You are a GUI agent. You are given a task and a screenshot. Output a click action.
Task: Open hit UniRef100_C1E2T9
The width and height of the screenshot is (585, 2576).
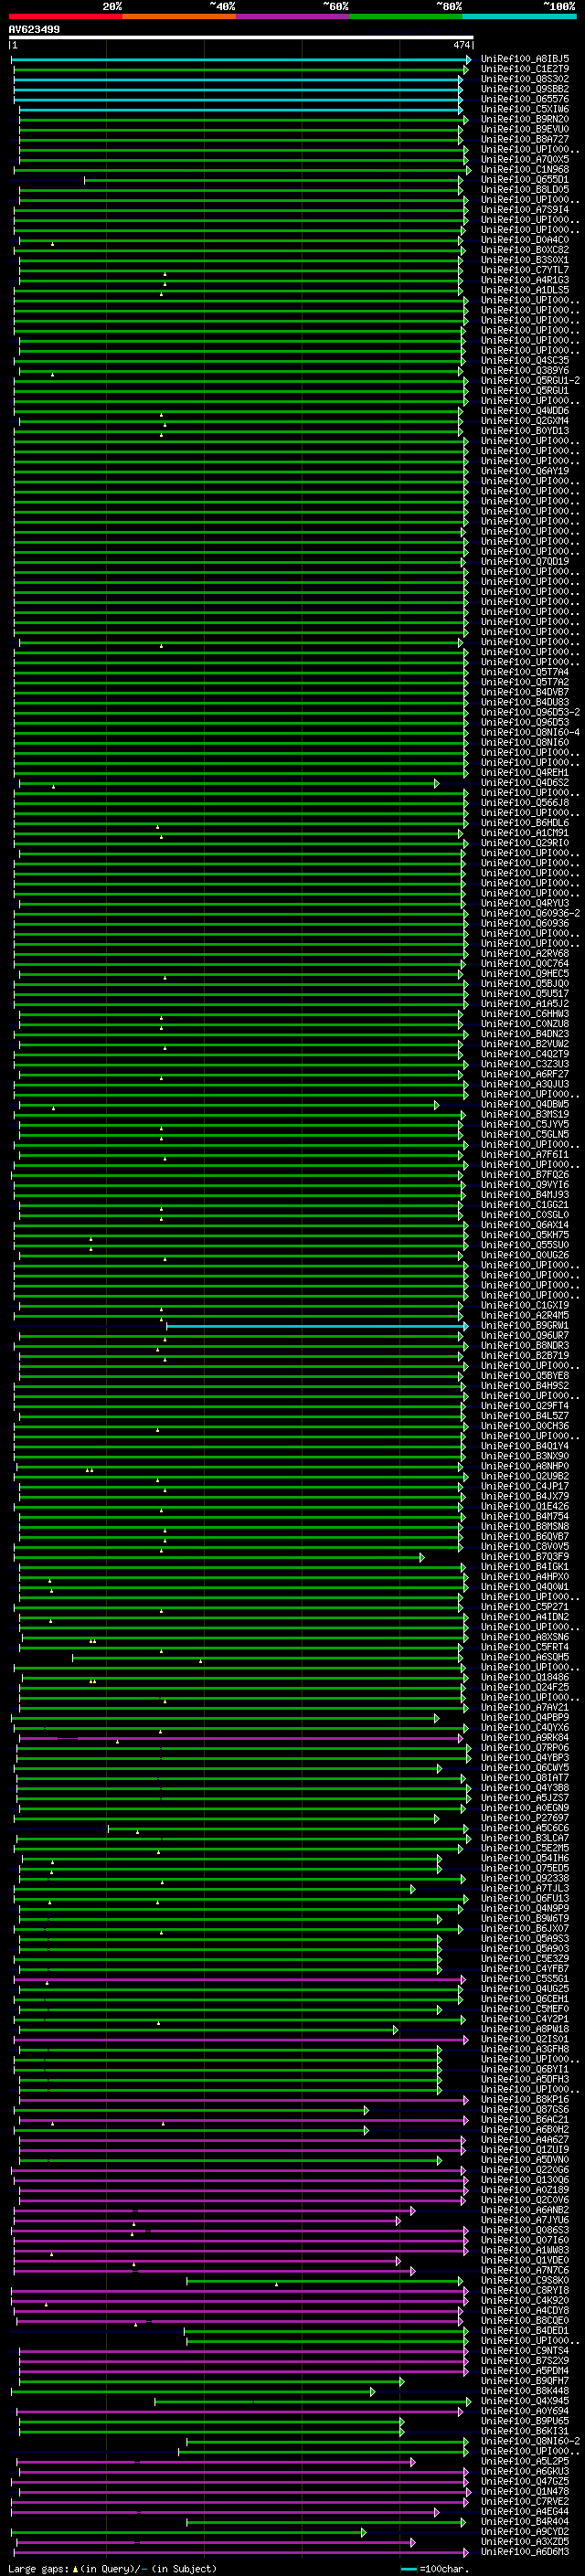tap(525, 69)
